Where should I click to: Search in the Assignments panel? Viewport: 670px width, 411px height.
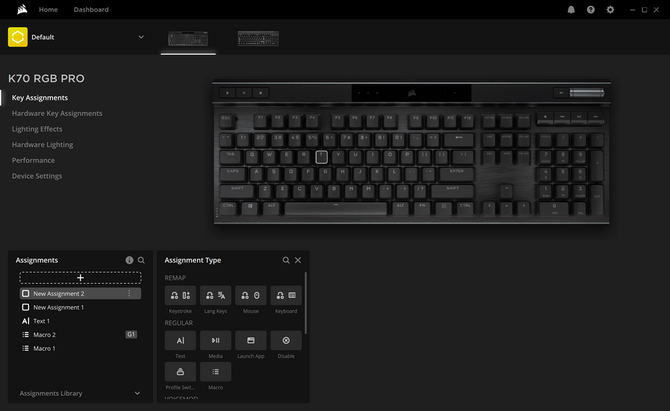(141, 260)
